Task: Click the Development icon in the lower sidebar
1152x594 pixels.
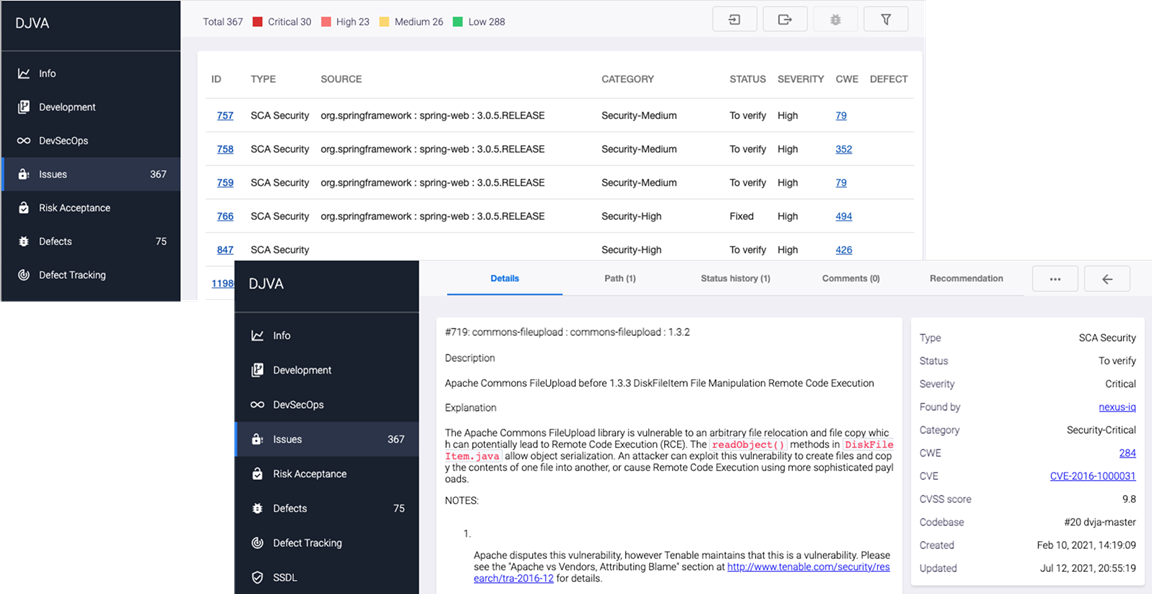Action: click(257, 370)
